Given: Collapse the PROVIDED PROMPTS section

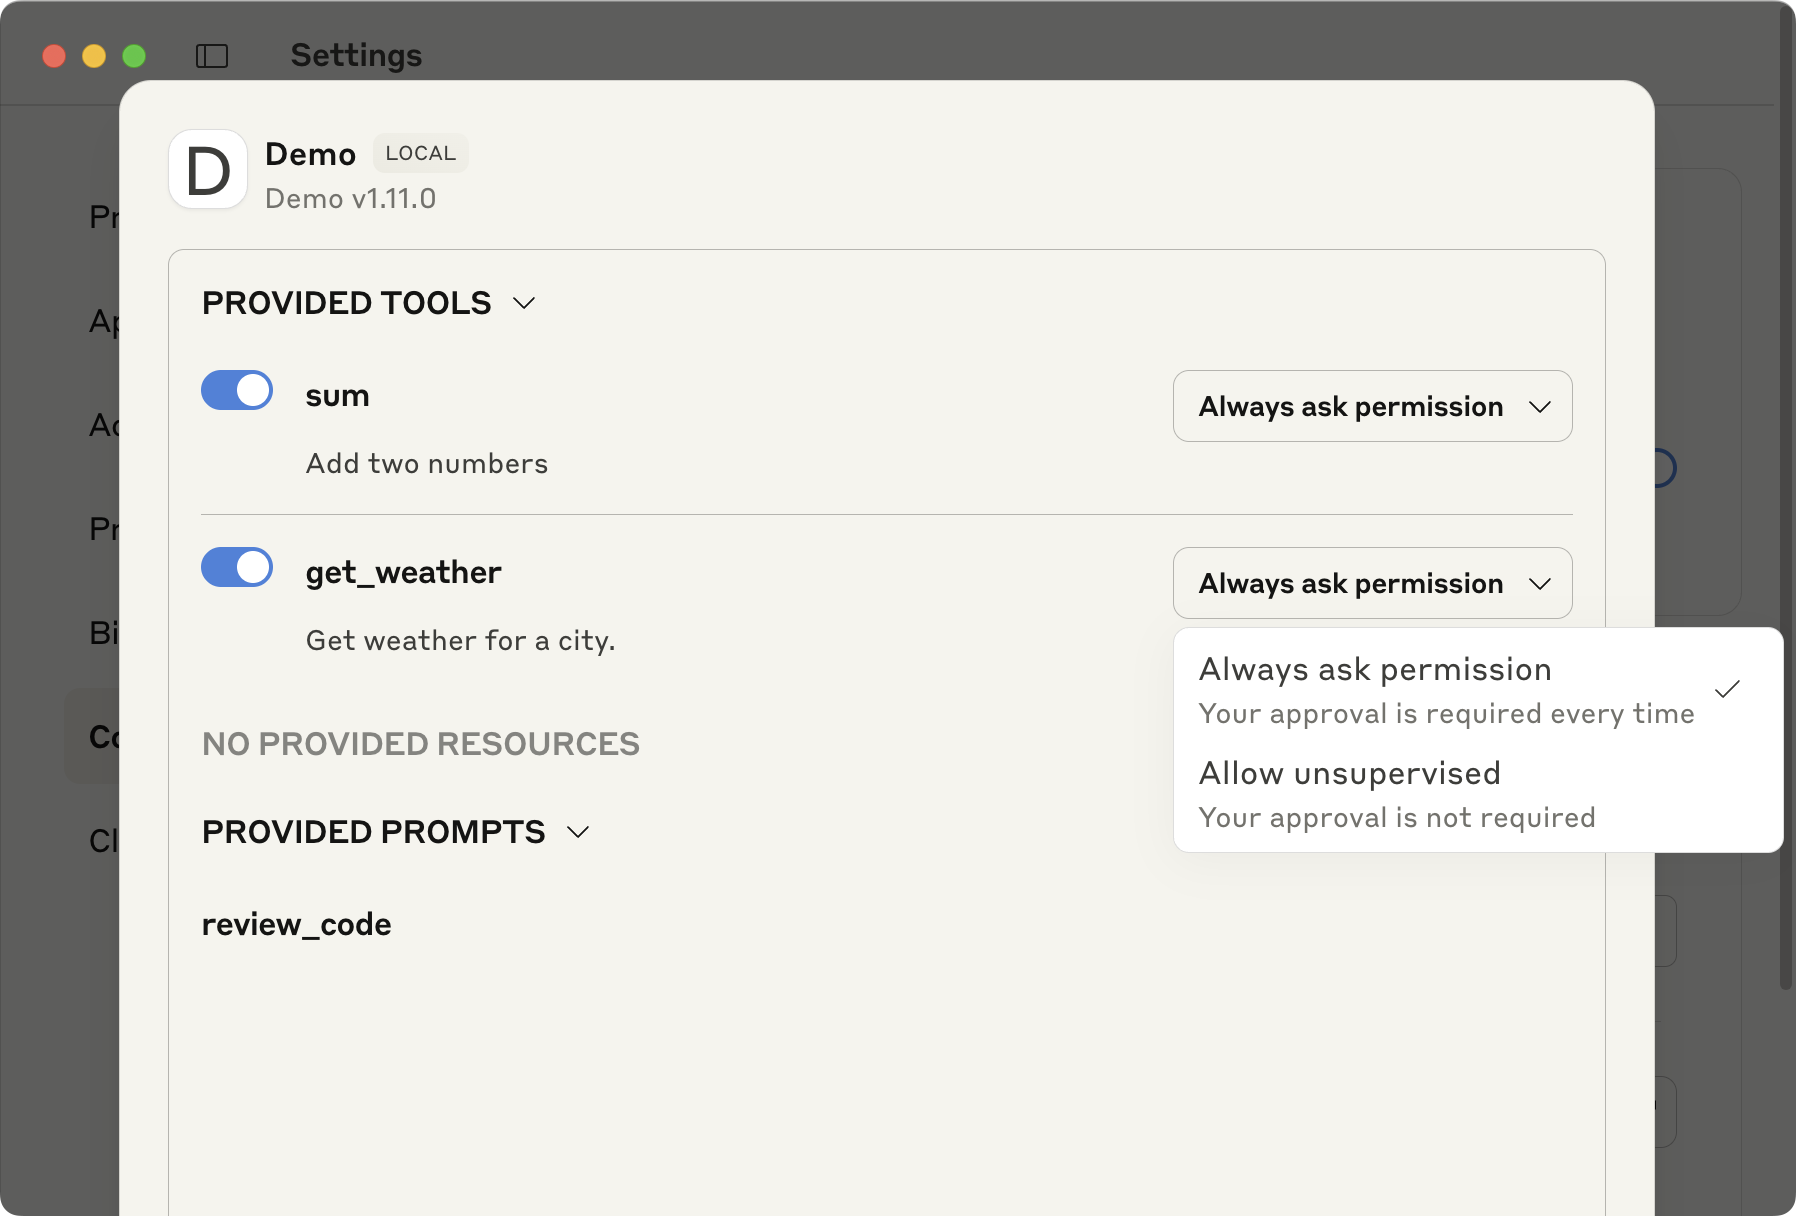Looking at the screenshot, I should pyautogui.click(x=373, y=832).
